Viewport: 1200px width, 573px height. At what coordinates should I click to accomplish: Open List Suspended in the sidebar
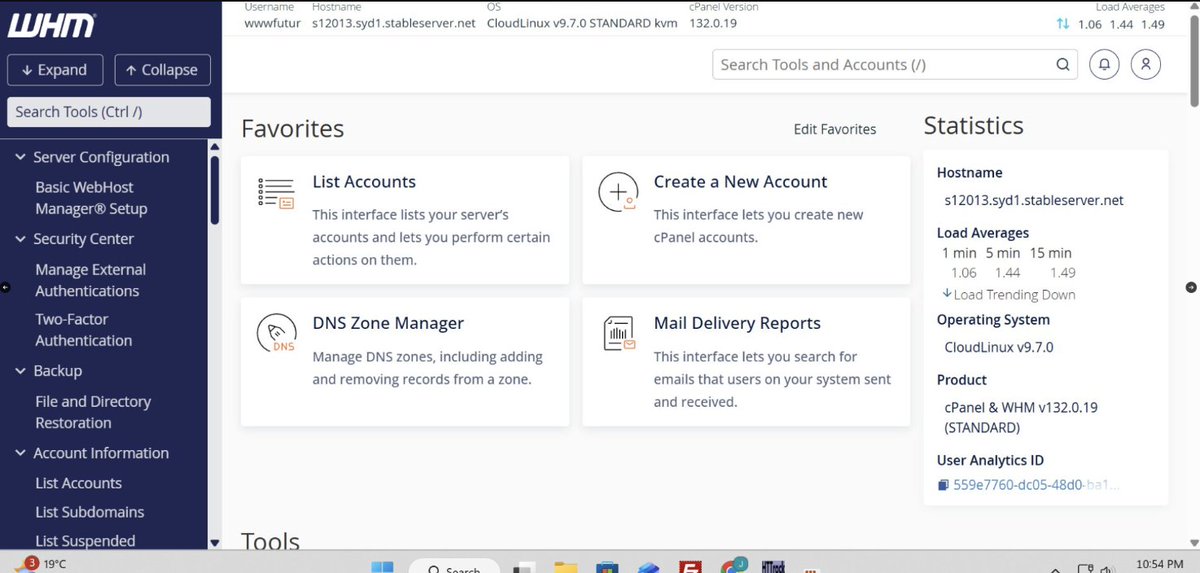coord(85,541)
